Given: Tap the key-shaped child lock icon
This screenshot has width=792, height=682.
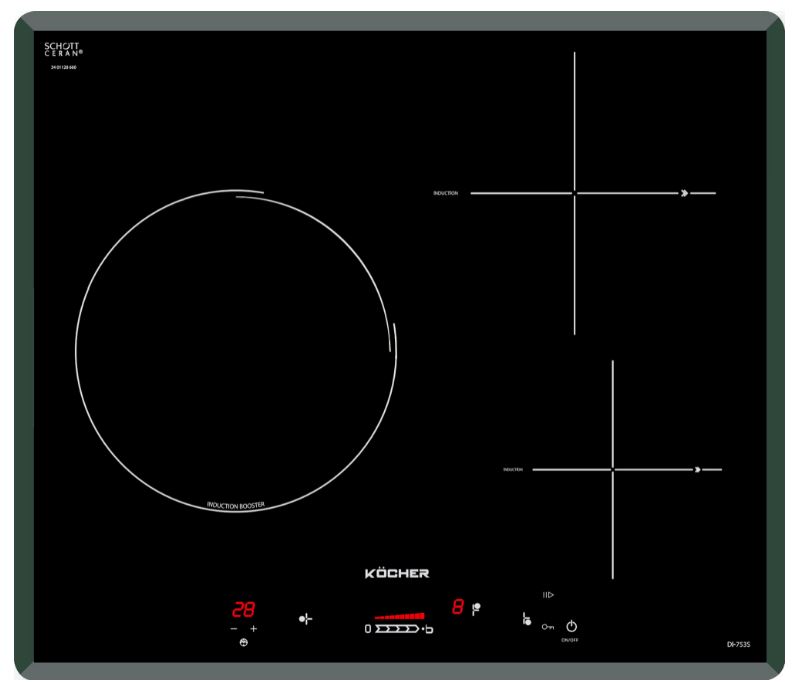Looking at the screenshot, I should point(548,627).
